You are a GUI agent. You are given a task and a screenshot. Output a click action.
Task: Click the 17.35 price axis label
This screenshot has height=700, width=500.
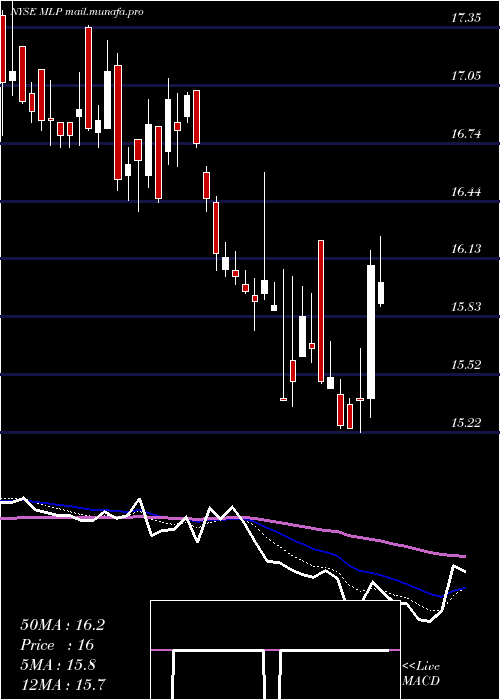tap(466, 18)
